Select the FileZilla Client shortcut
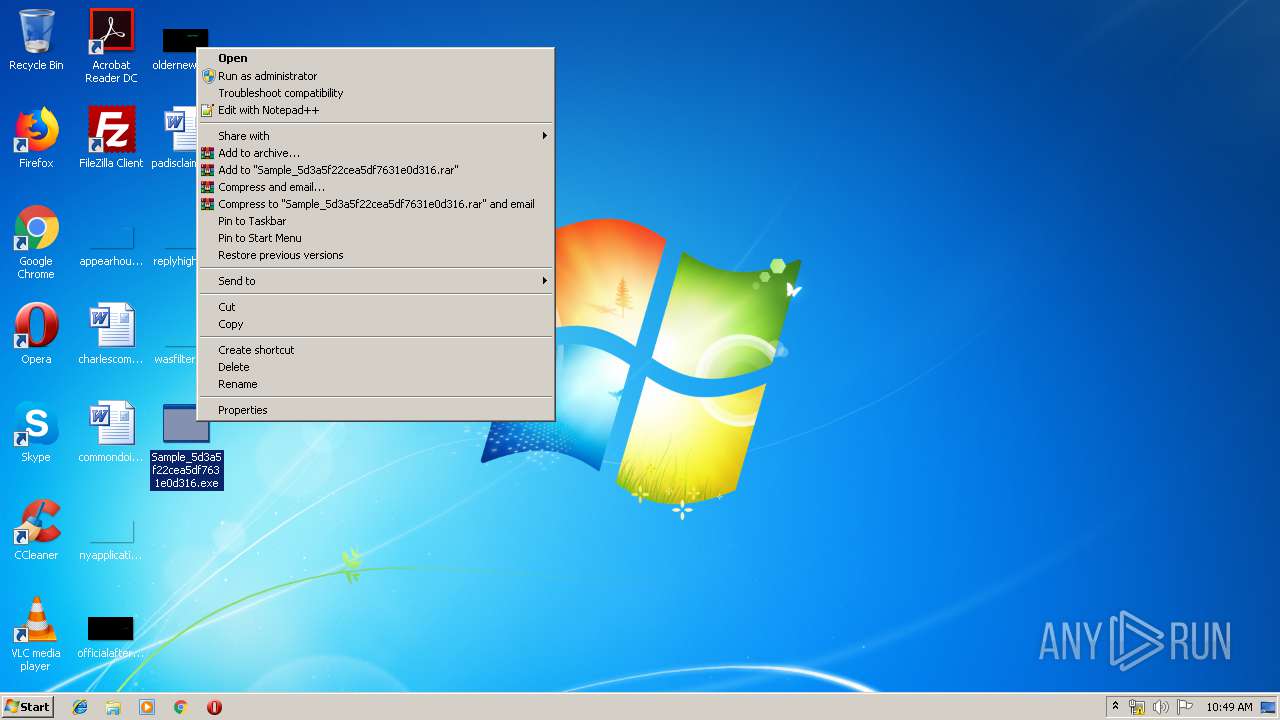Image resolution: width=1280 pixels, height=720 pixels. pyautogui.click(x=111, y=138)
